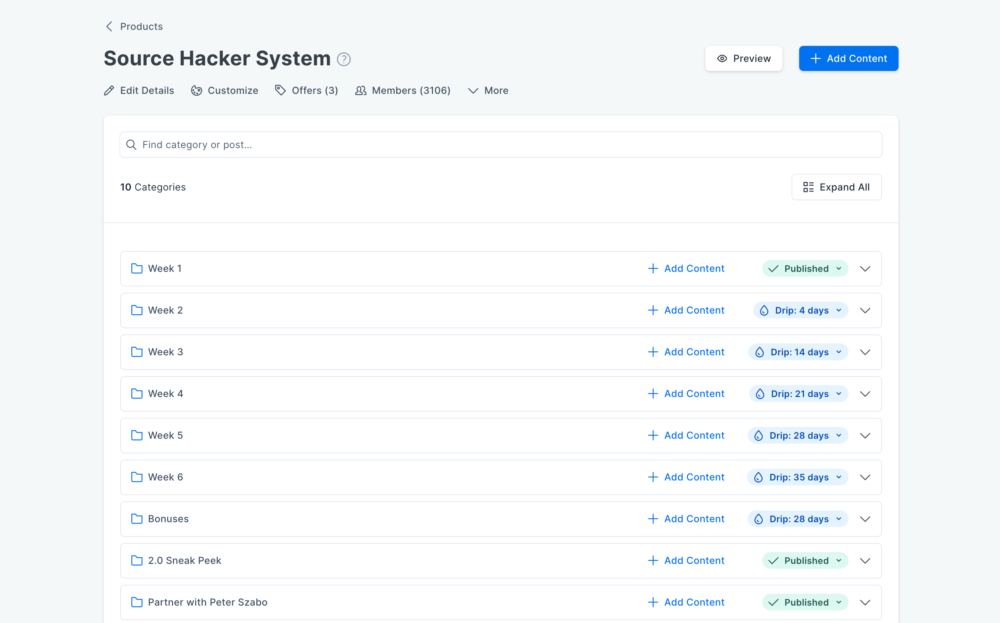Viewport: 1000px width, 623px height.
Task: Open Bonuses Drip: 28 days dropdown
Action: tap(798, 519)
